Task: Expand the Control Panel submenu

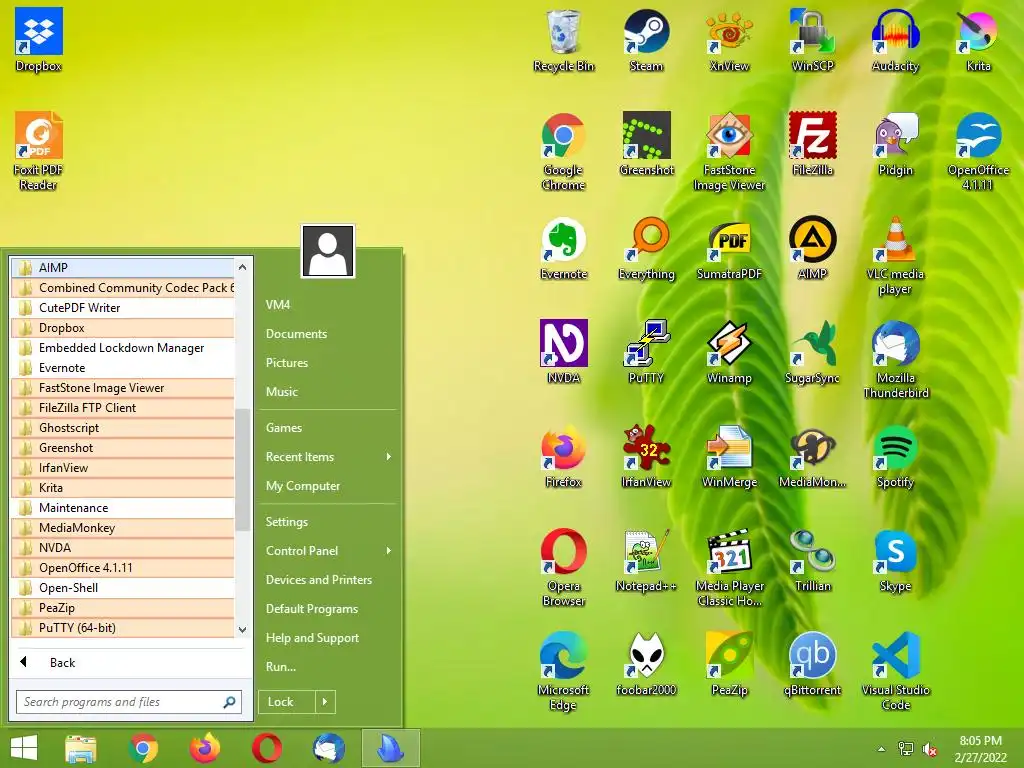Action: [x=328, y=551]
